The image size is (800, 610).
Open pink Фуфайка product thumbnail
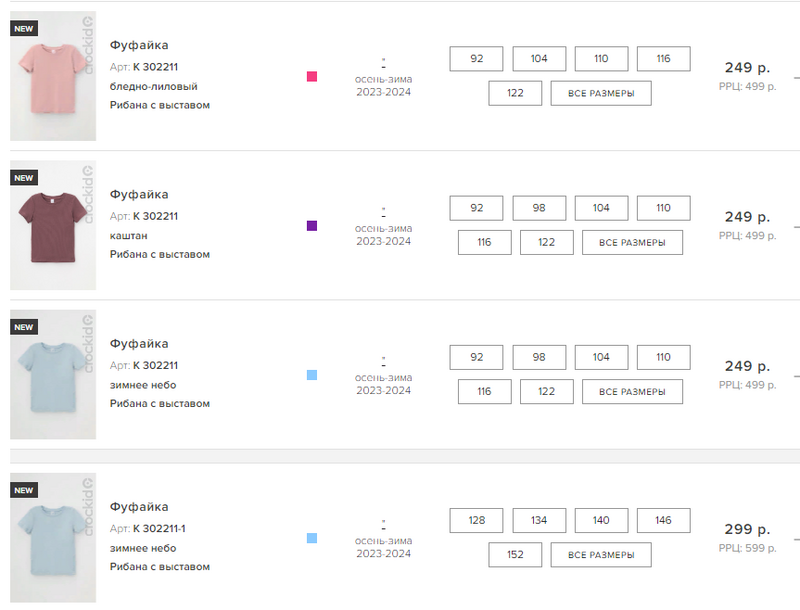pos(53,77)
